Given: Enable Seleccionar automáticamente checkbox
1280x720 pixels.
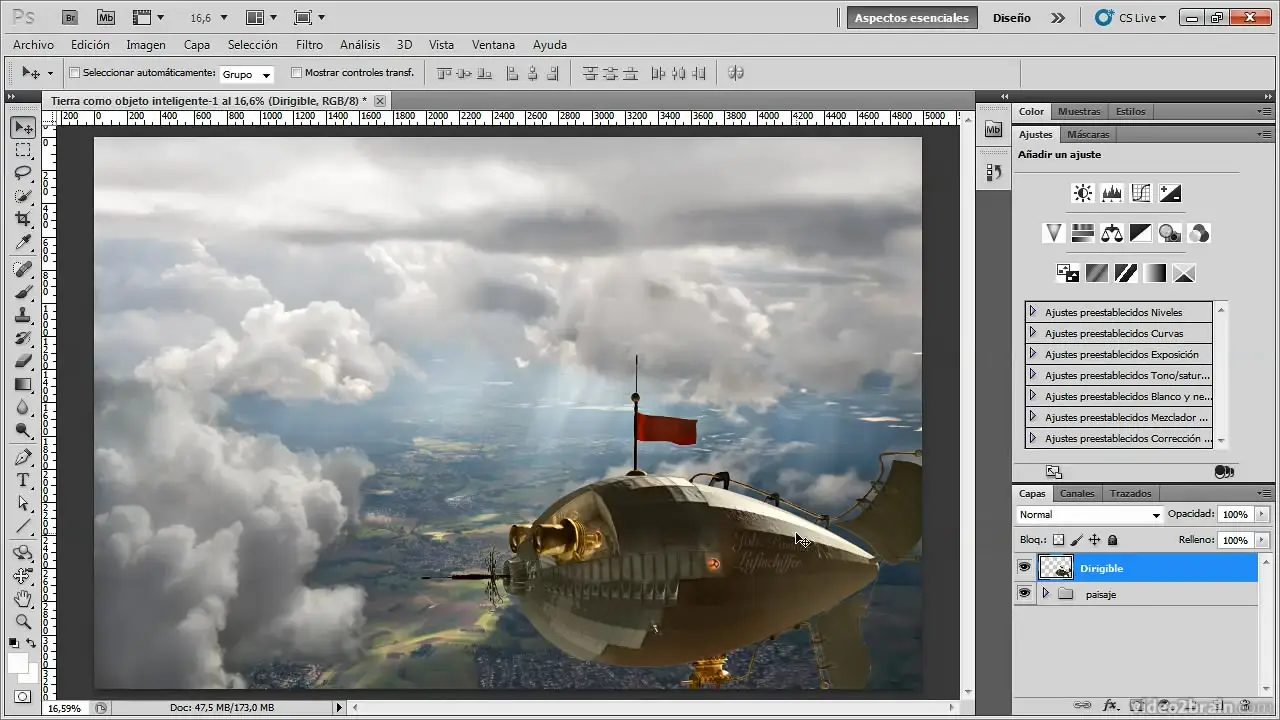Looking at the screenshot, I should coord(75,73).
